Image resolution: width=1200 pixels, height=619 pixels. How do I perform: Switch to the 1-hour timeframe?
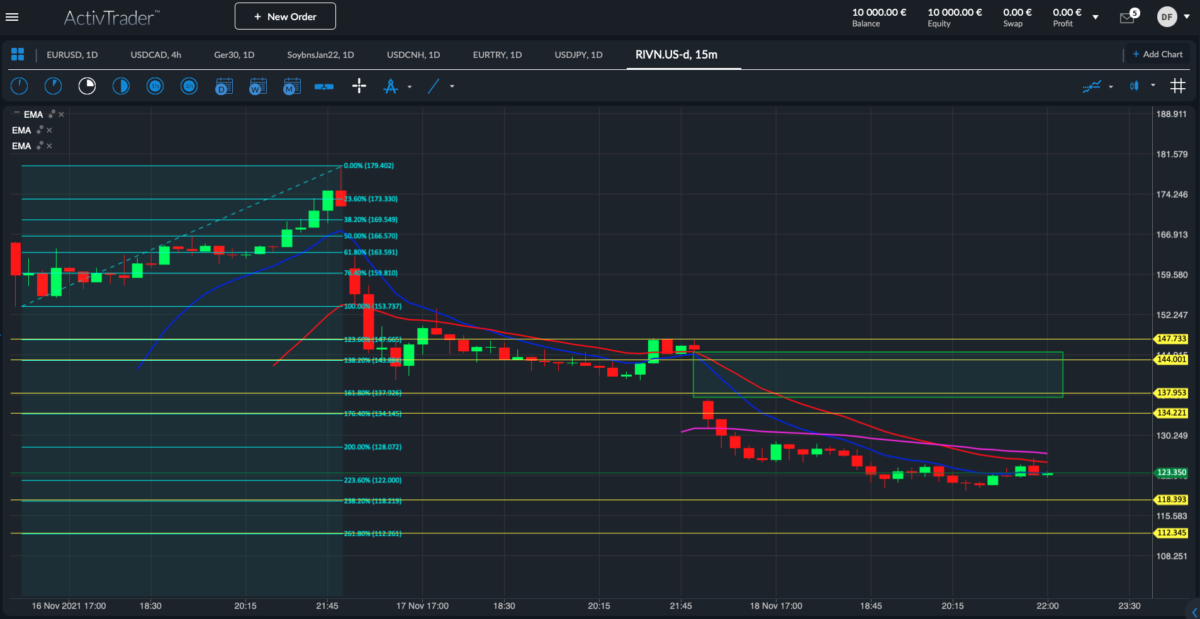click(155, 87)
